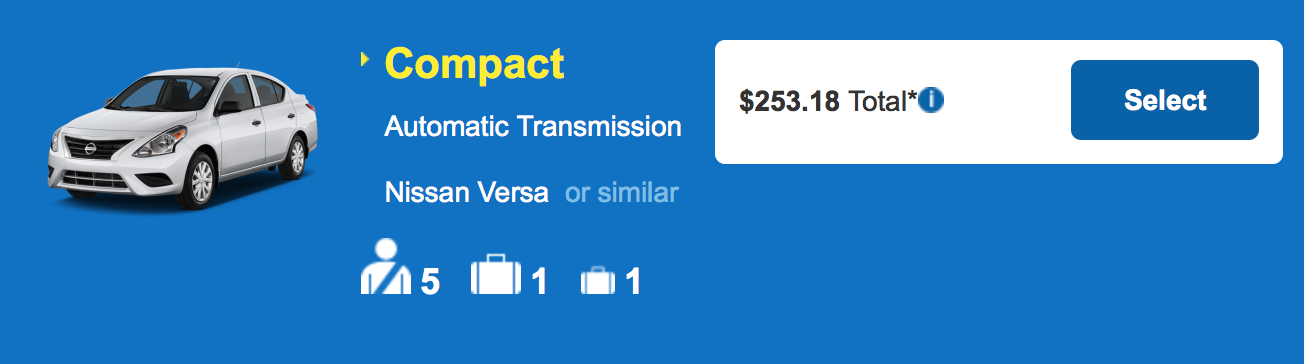Expand the yellow triangle beside Compact
The image size is (1304, 364).
click(x=365, y=60)
